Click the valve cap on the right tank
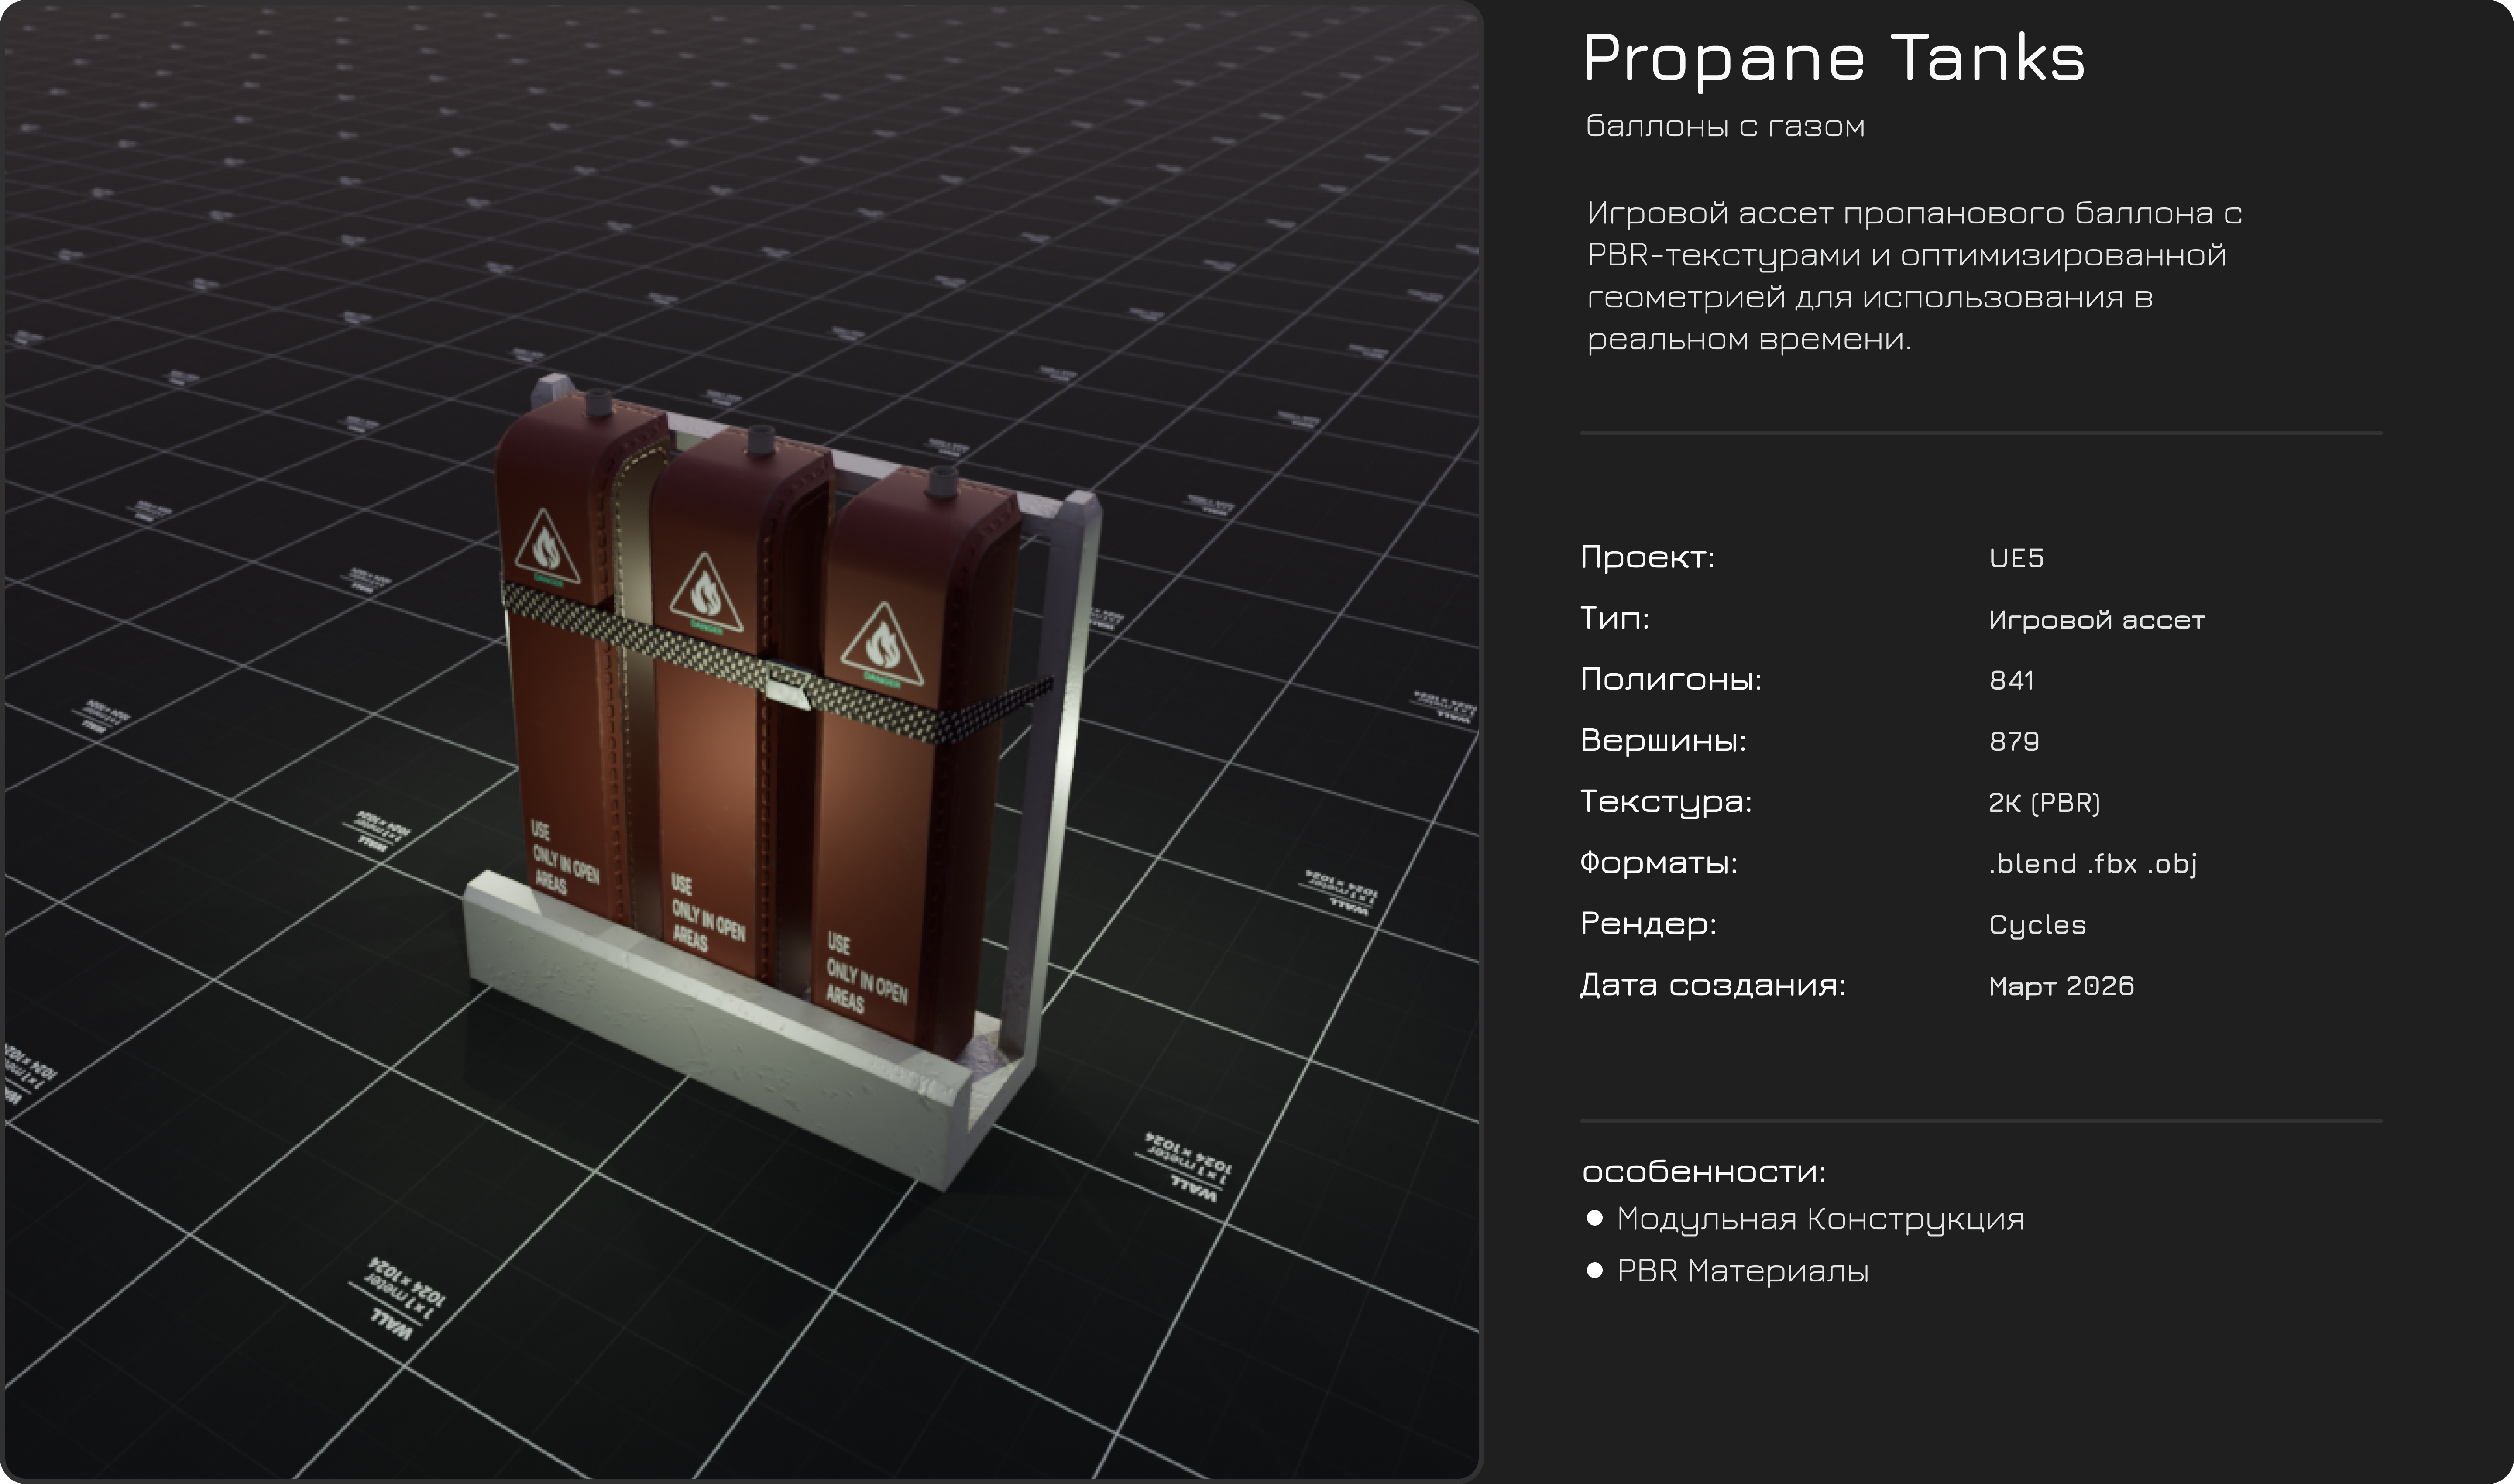This screenshot has height=1484, width=2514. click(941, 482)
